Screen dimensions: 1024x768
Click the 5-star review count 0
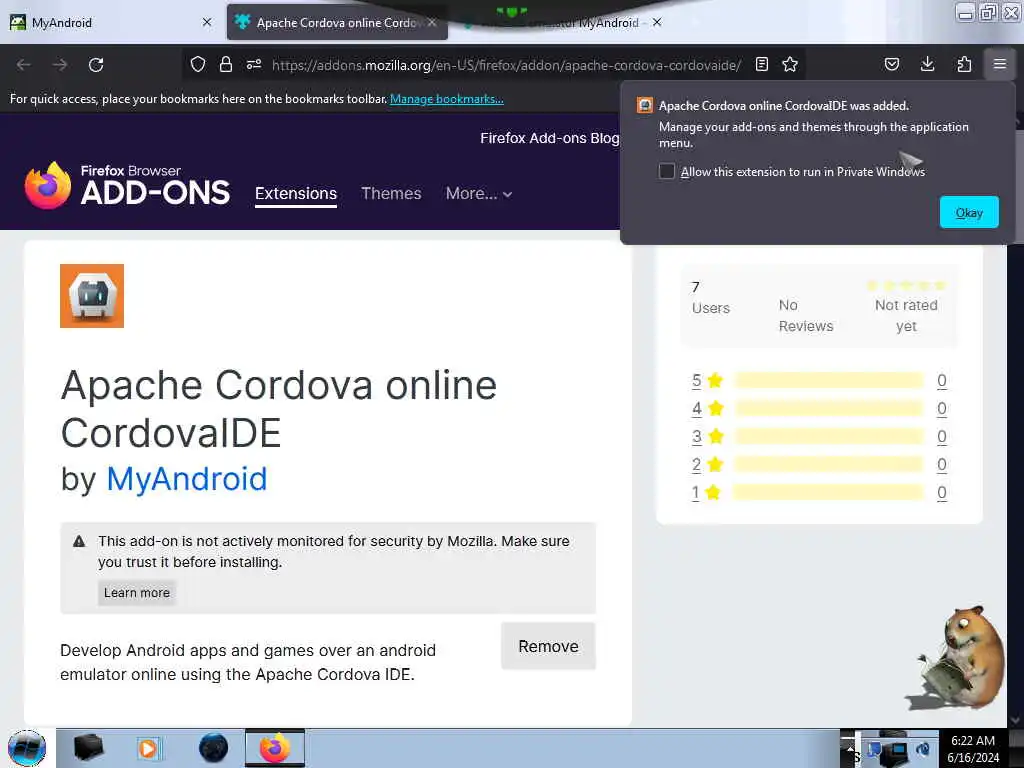pyautogui.click(x=942, y=380)
